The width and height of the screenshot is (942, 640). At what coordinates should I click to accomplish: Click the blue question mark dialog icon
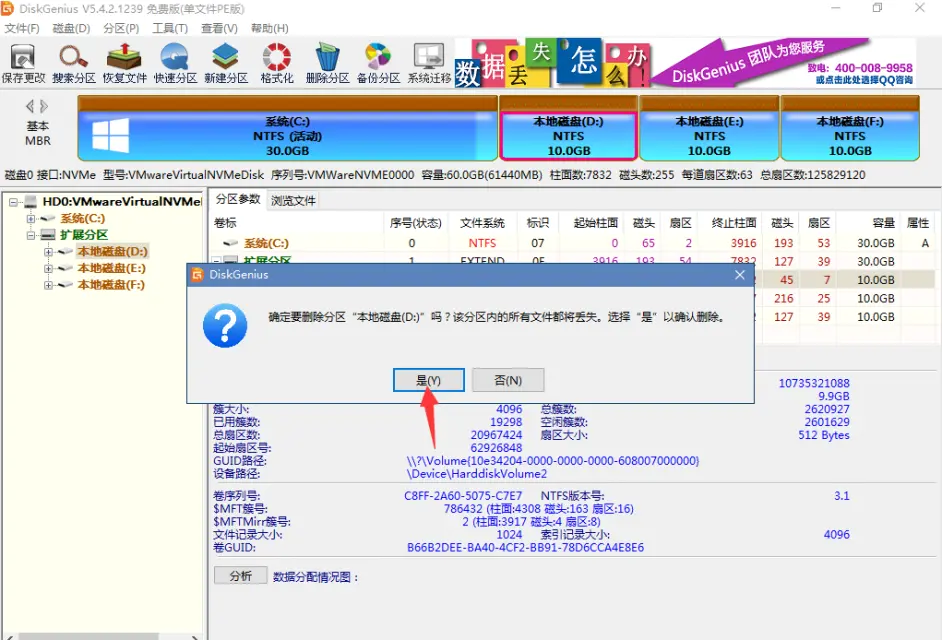tap(225, 325)
